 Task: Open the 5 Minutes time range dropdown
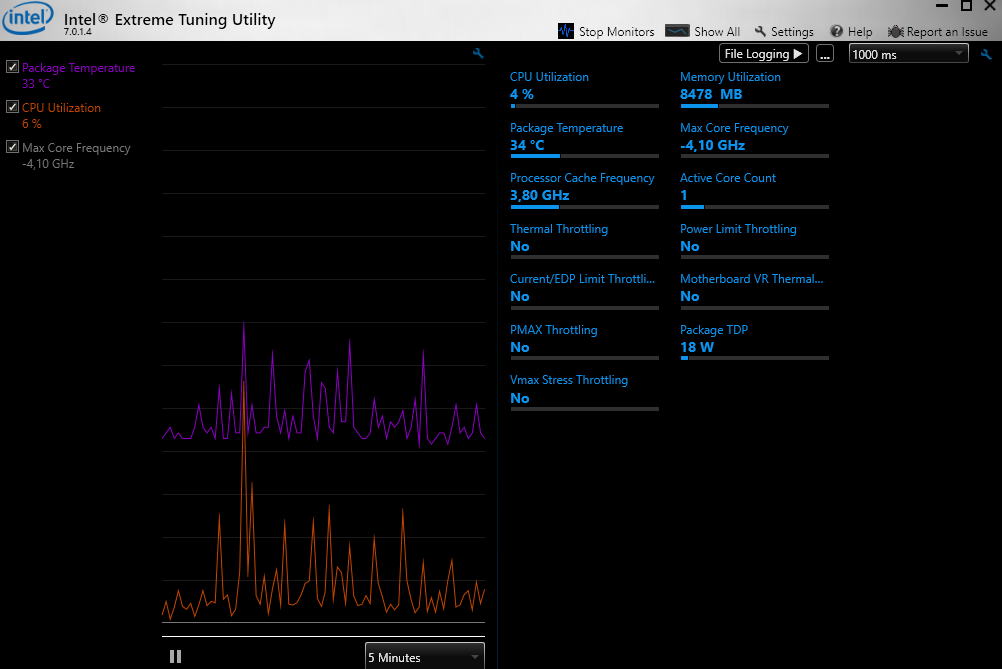(424, 657)
